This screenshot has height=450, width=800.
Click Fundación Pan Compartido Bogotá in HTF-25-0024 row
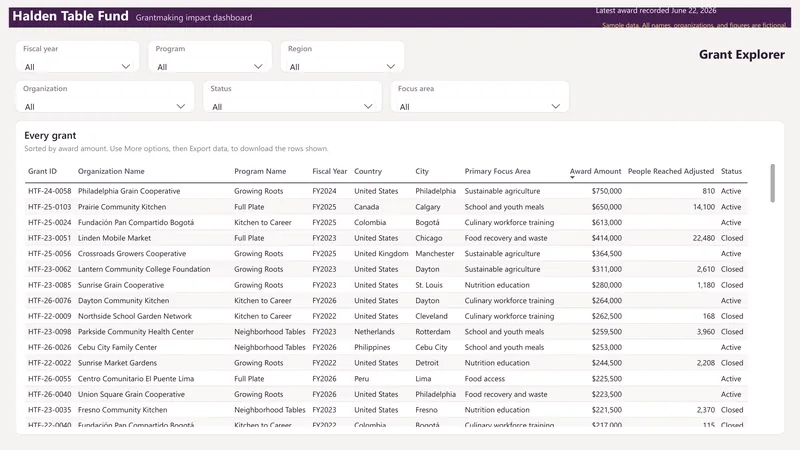tap(136, 222)
